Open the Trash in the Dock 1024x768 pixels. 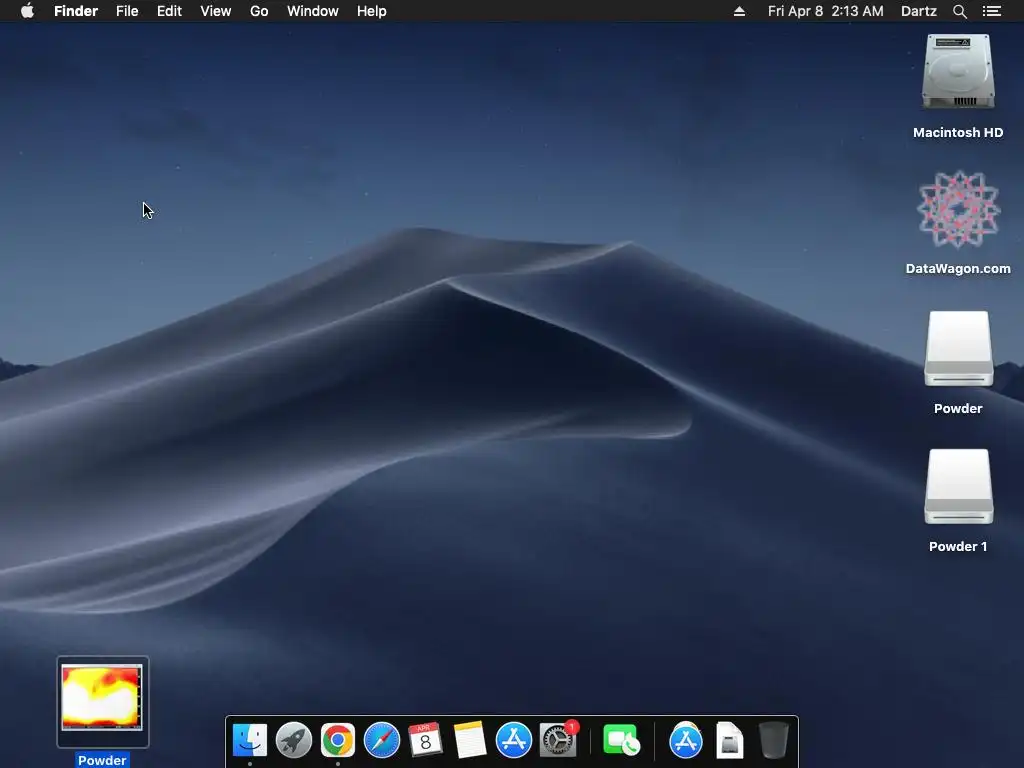tap(774, 741)
